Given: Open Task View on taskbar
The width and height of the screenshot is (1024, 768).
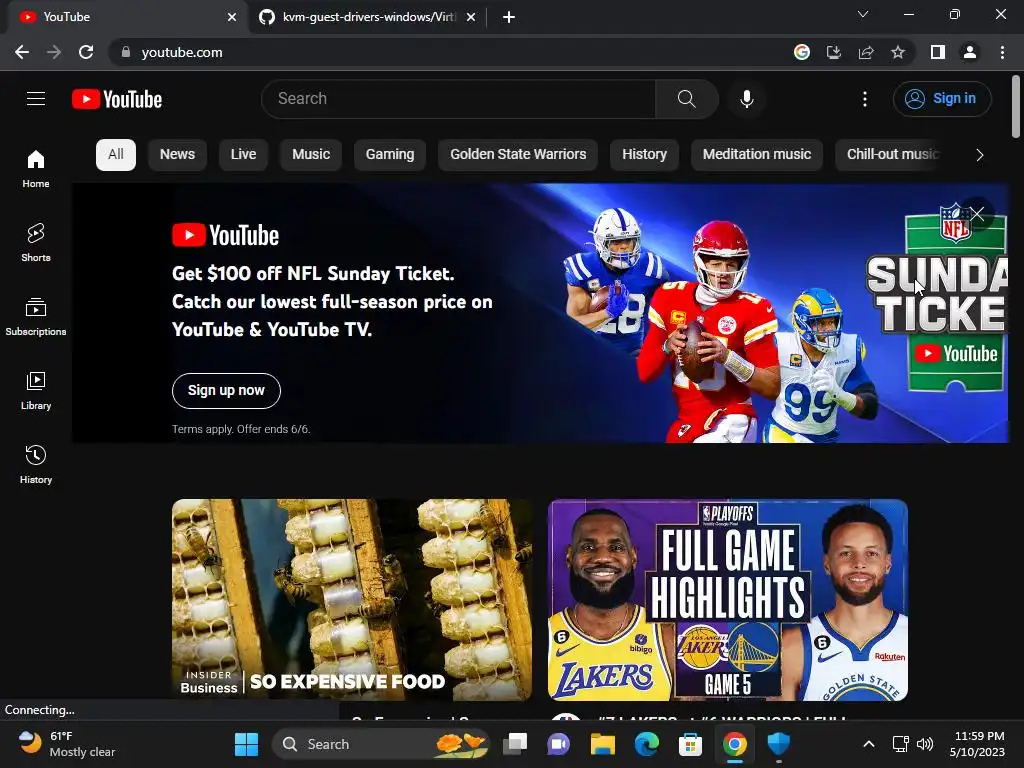Looking at the screenshot, I should pos(515,744).
